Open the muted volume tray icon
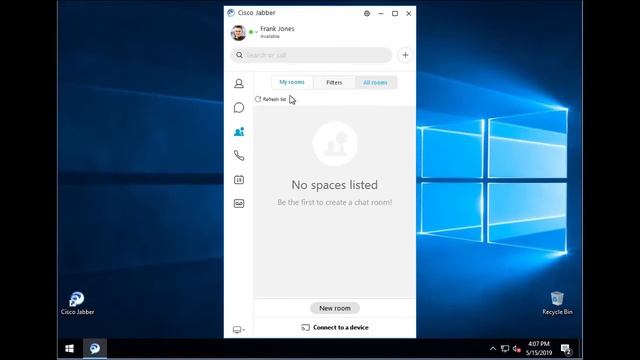640x360 pixels. pos(517,349)
